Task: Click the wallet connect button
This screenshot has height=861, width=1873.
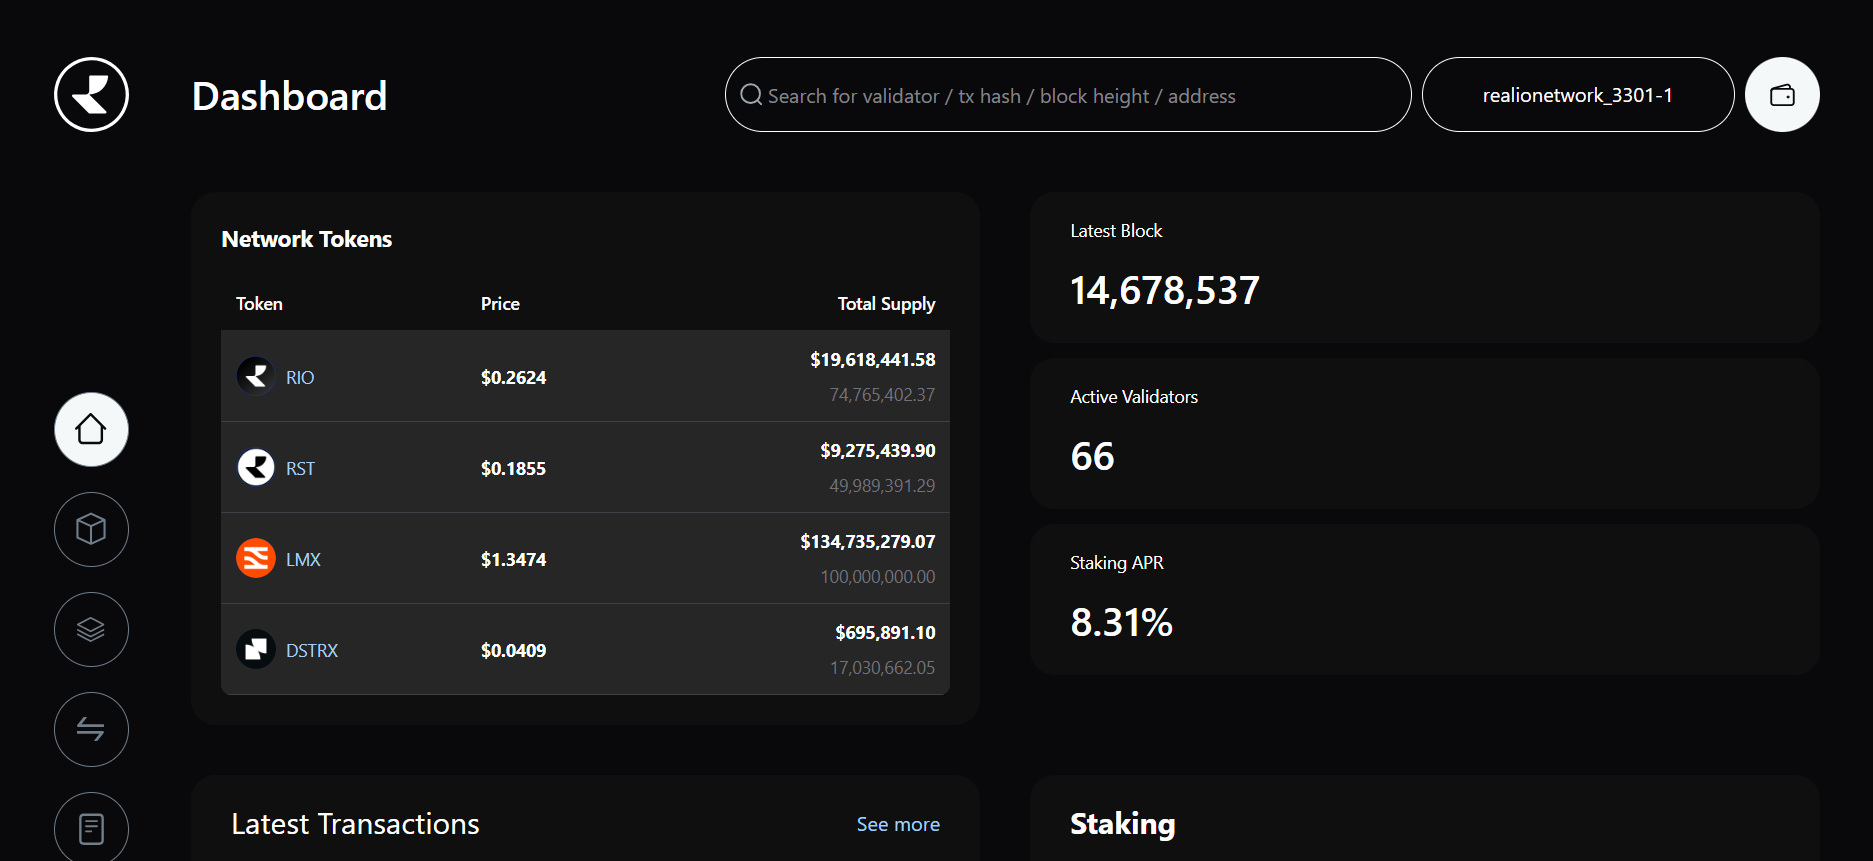Action: pos(1782,95)
